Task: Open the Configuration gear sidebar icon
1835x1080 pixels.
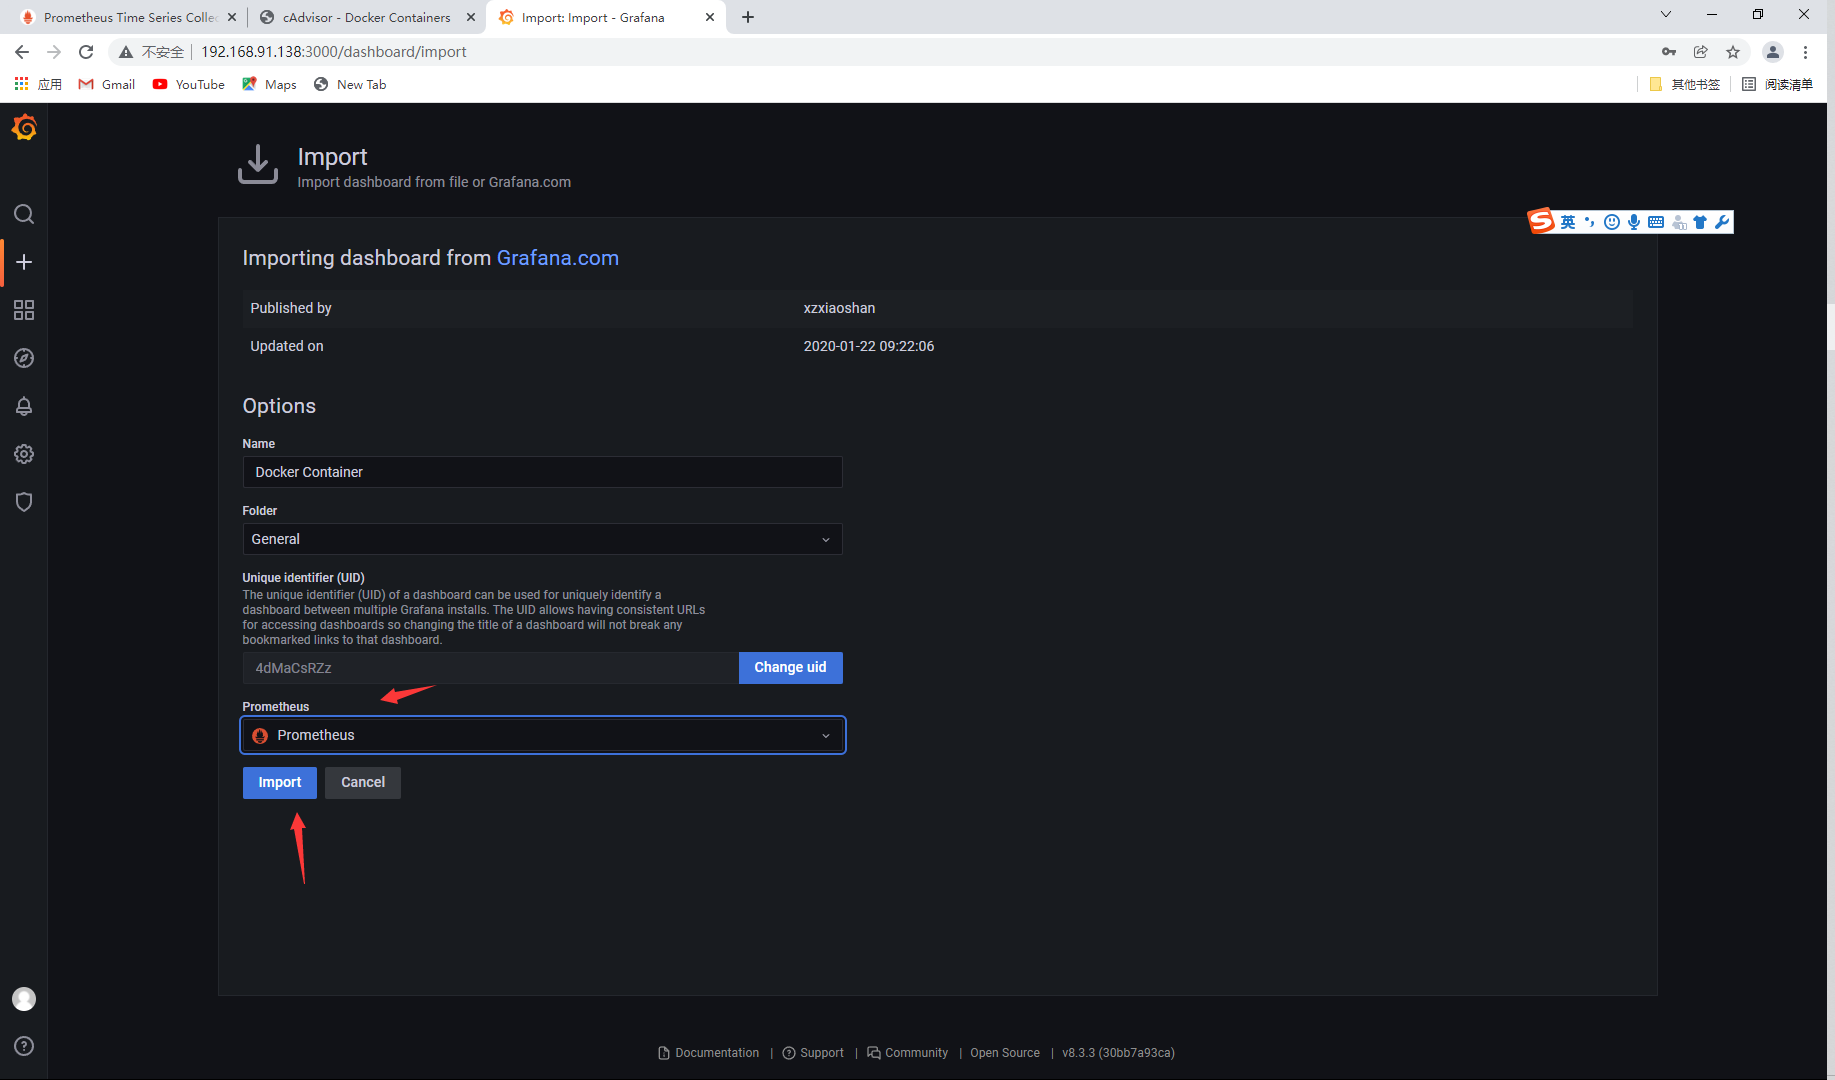Action: tap(24, 454)
